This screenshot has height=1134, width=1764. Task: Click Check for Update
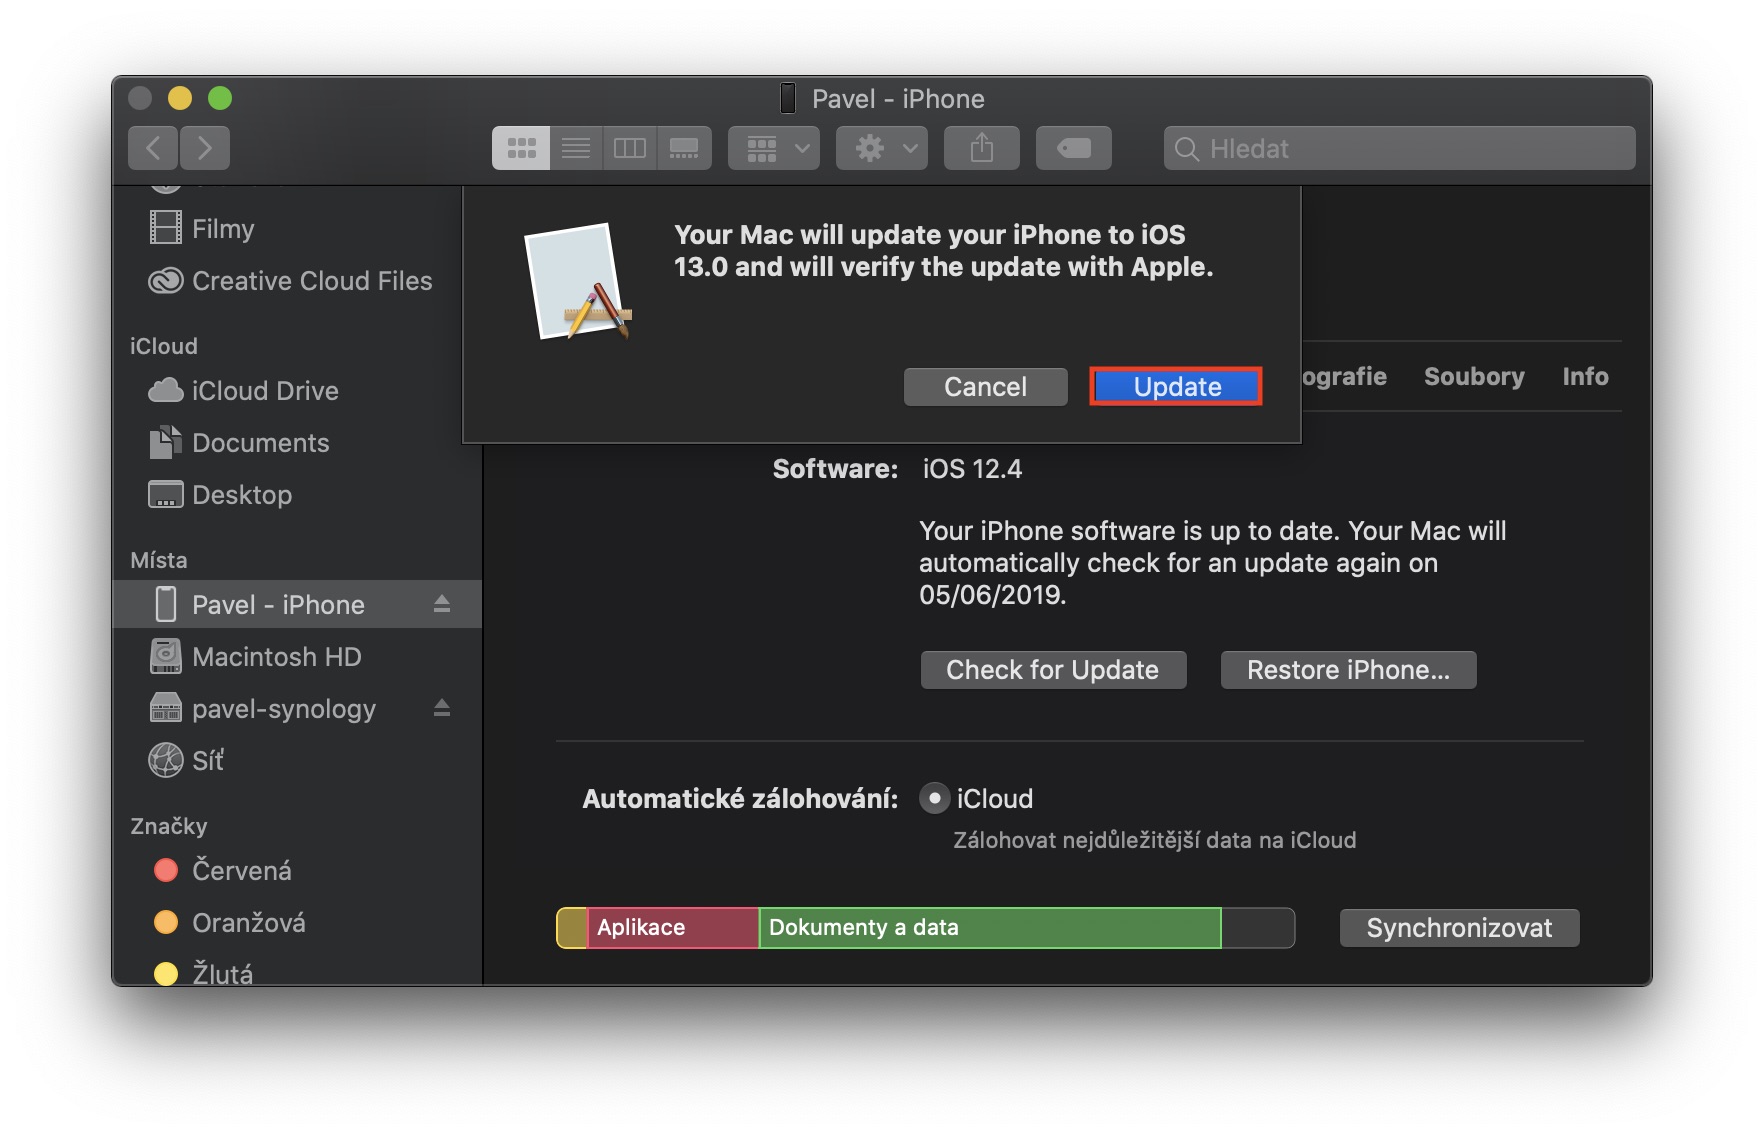click(x=1054, y=670)
